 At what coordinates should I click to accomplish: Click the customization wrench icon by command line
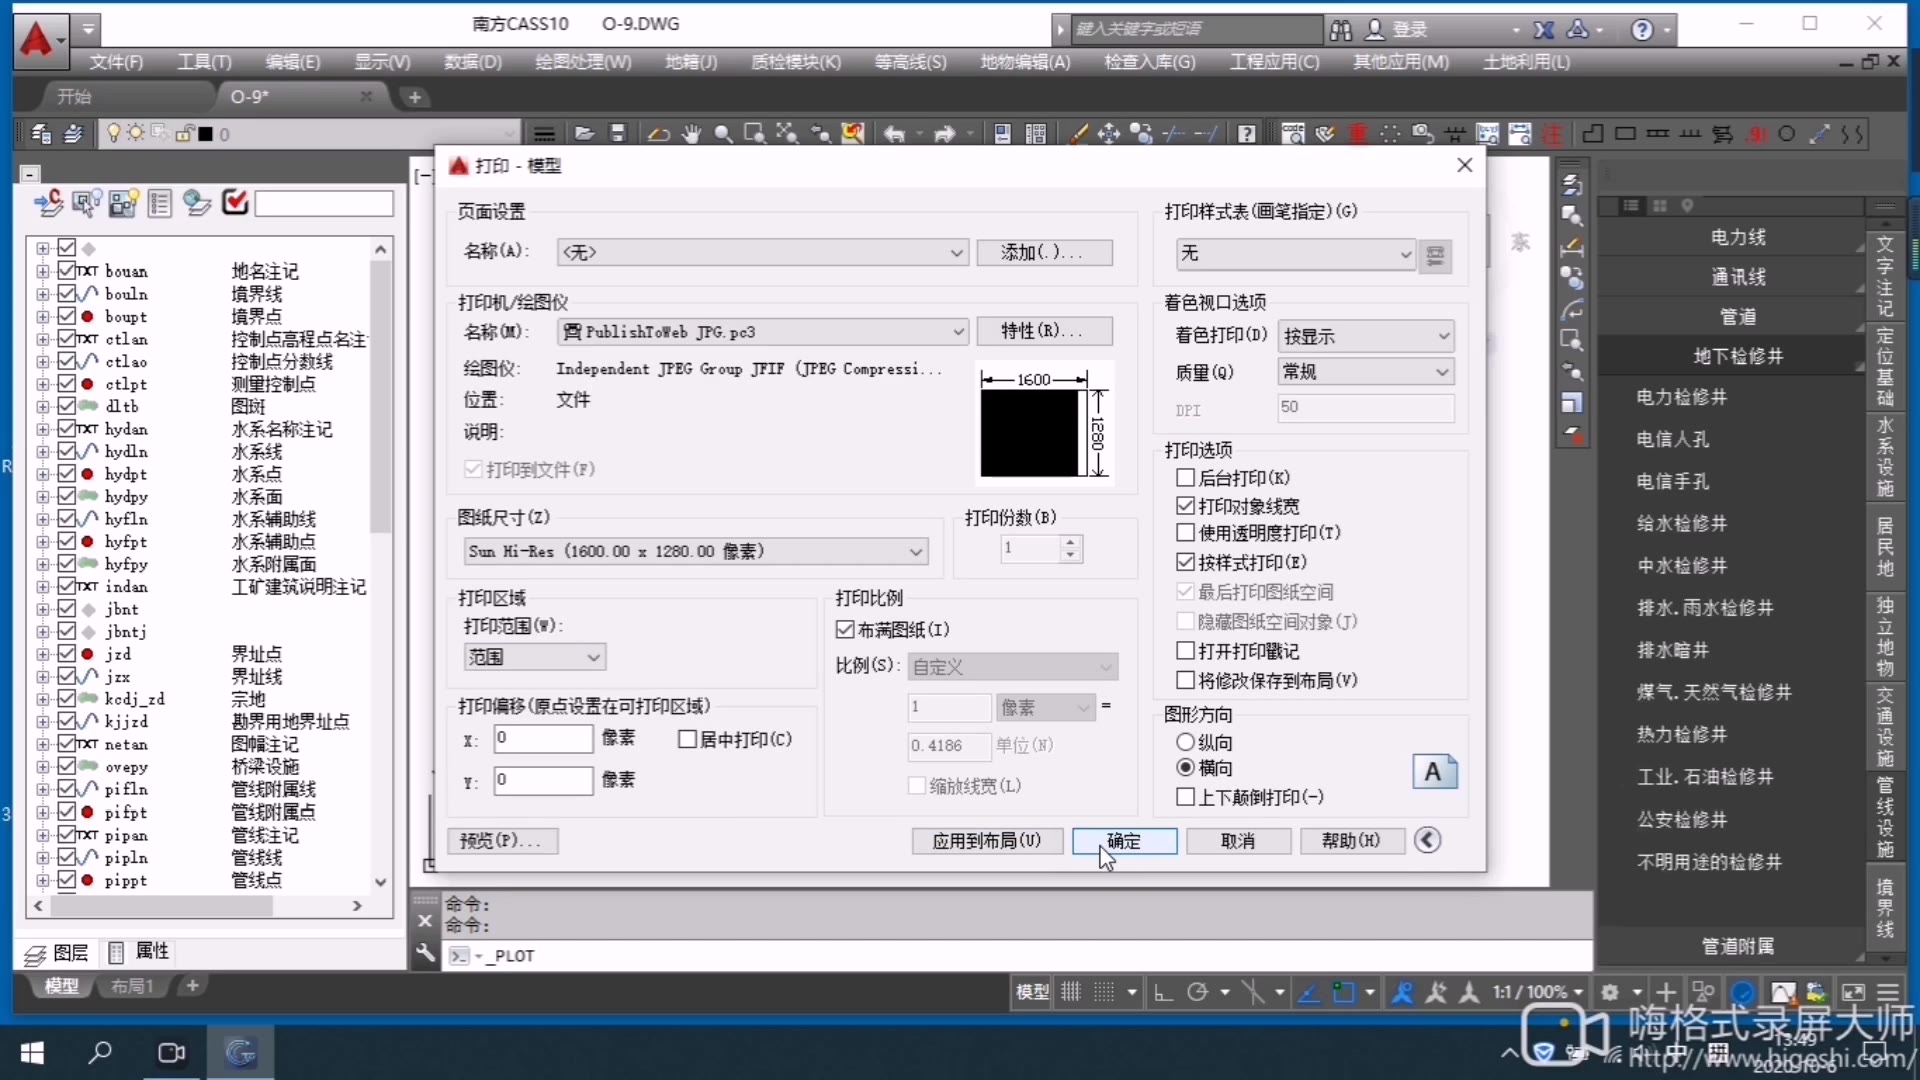(x=425, y=953)
